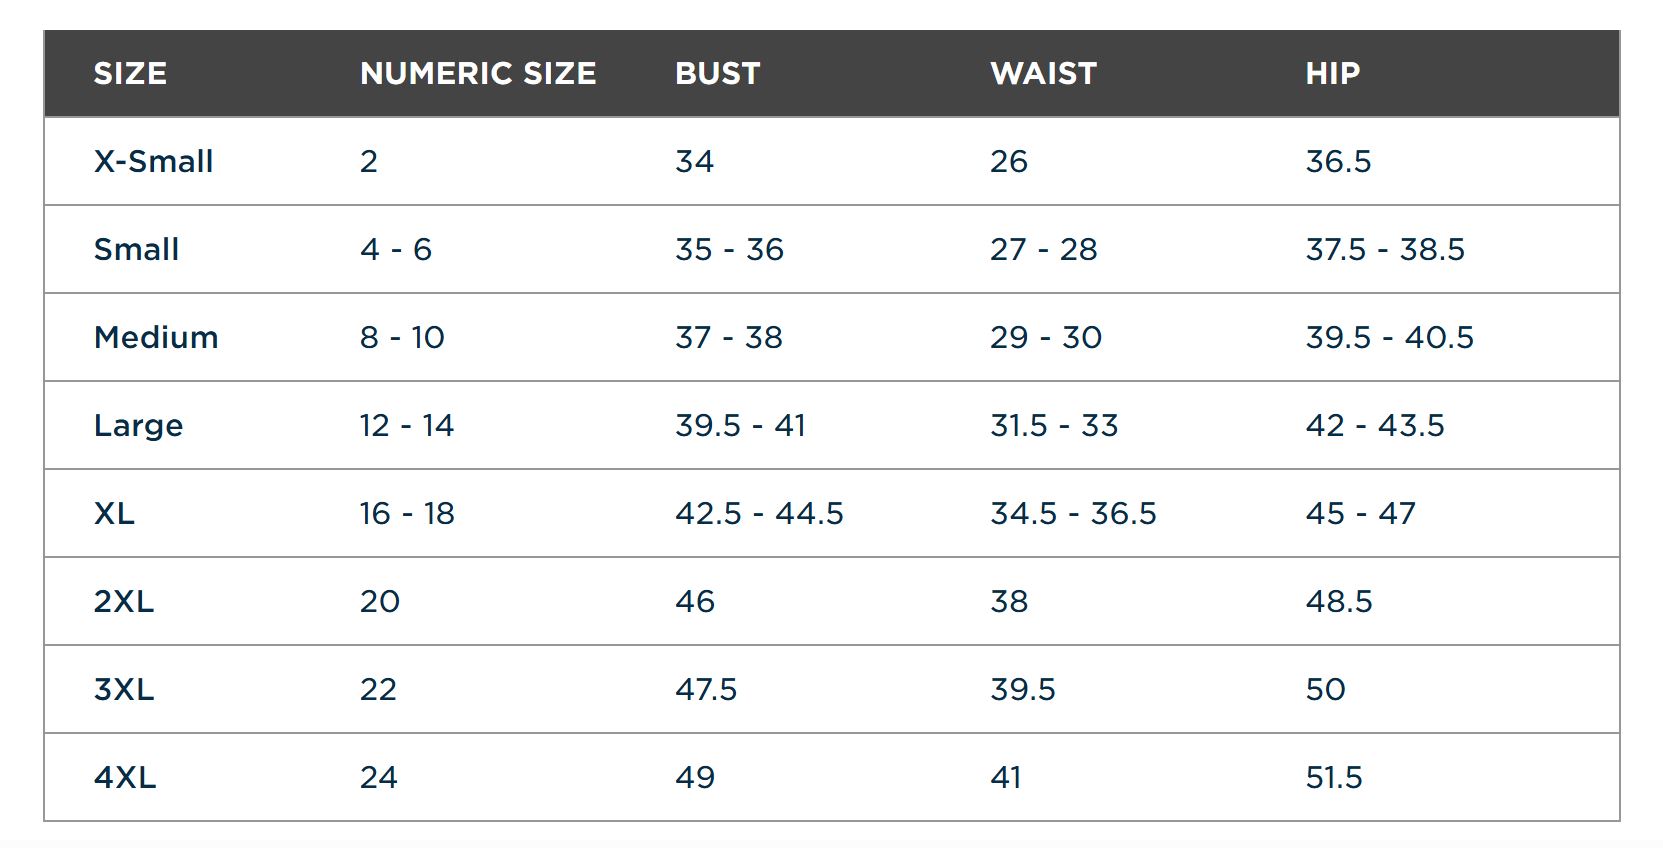Click the 39.5 - 41 bust value
The image size is (1663, 848).
click(x=740, y=426)
